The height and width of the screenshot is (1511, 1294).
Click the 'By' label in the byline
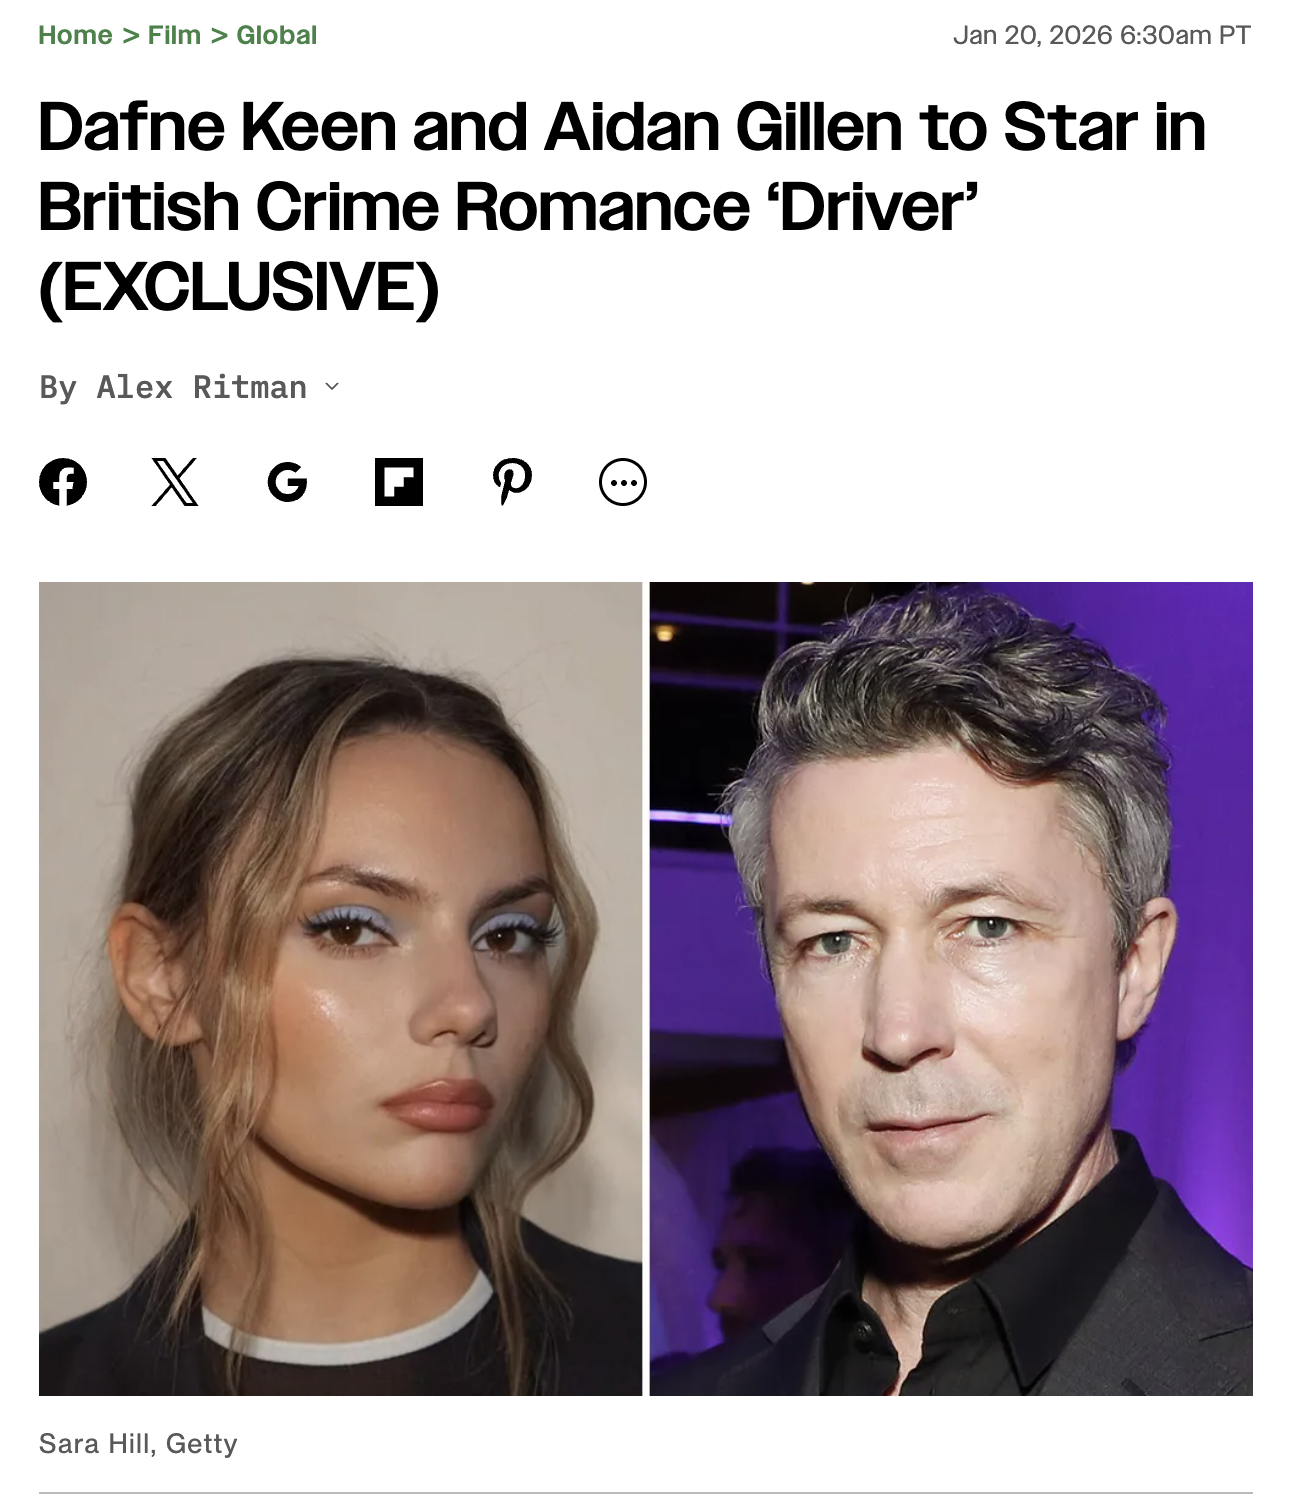click(x=58, y=387)
